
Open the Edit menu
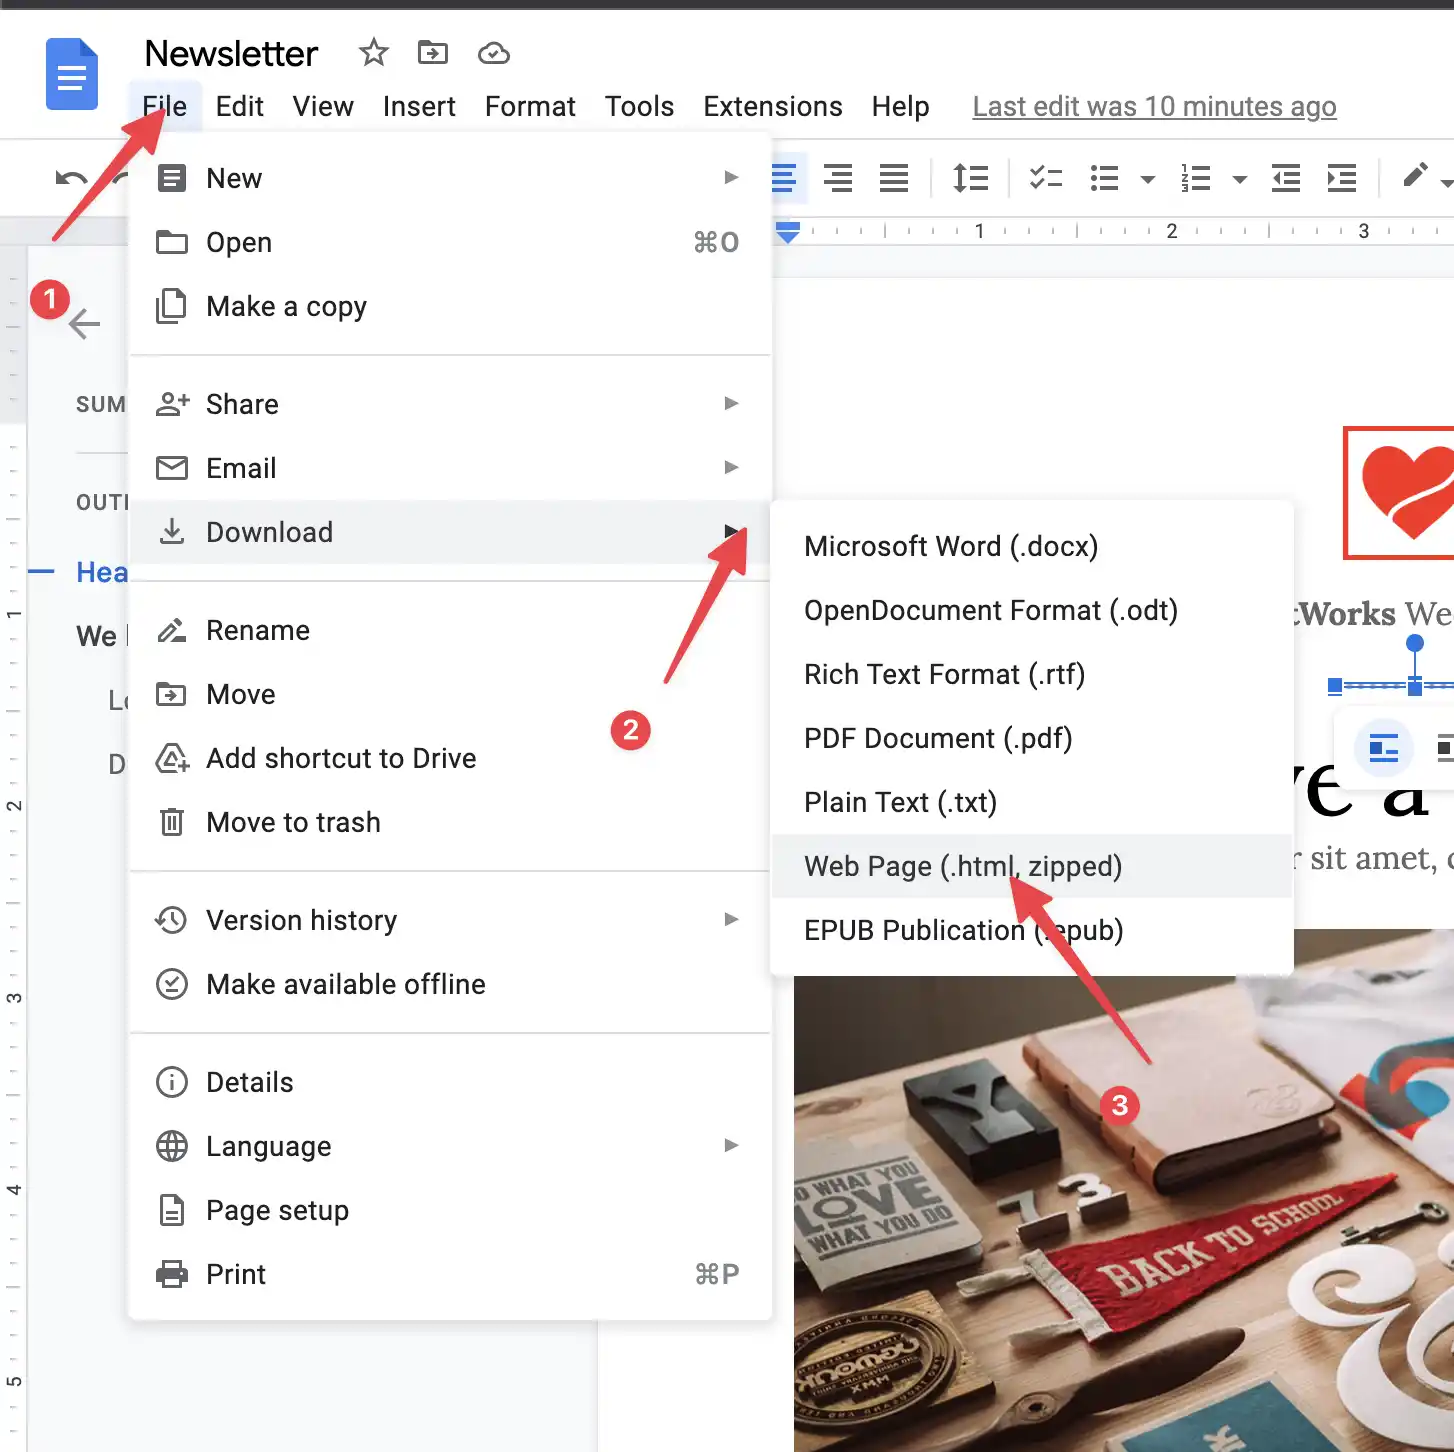[240, 106]
